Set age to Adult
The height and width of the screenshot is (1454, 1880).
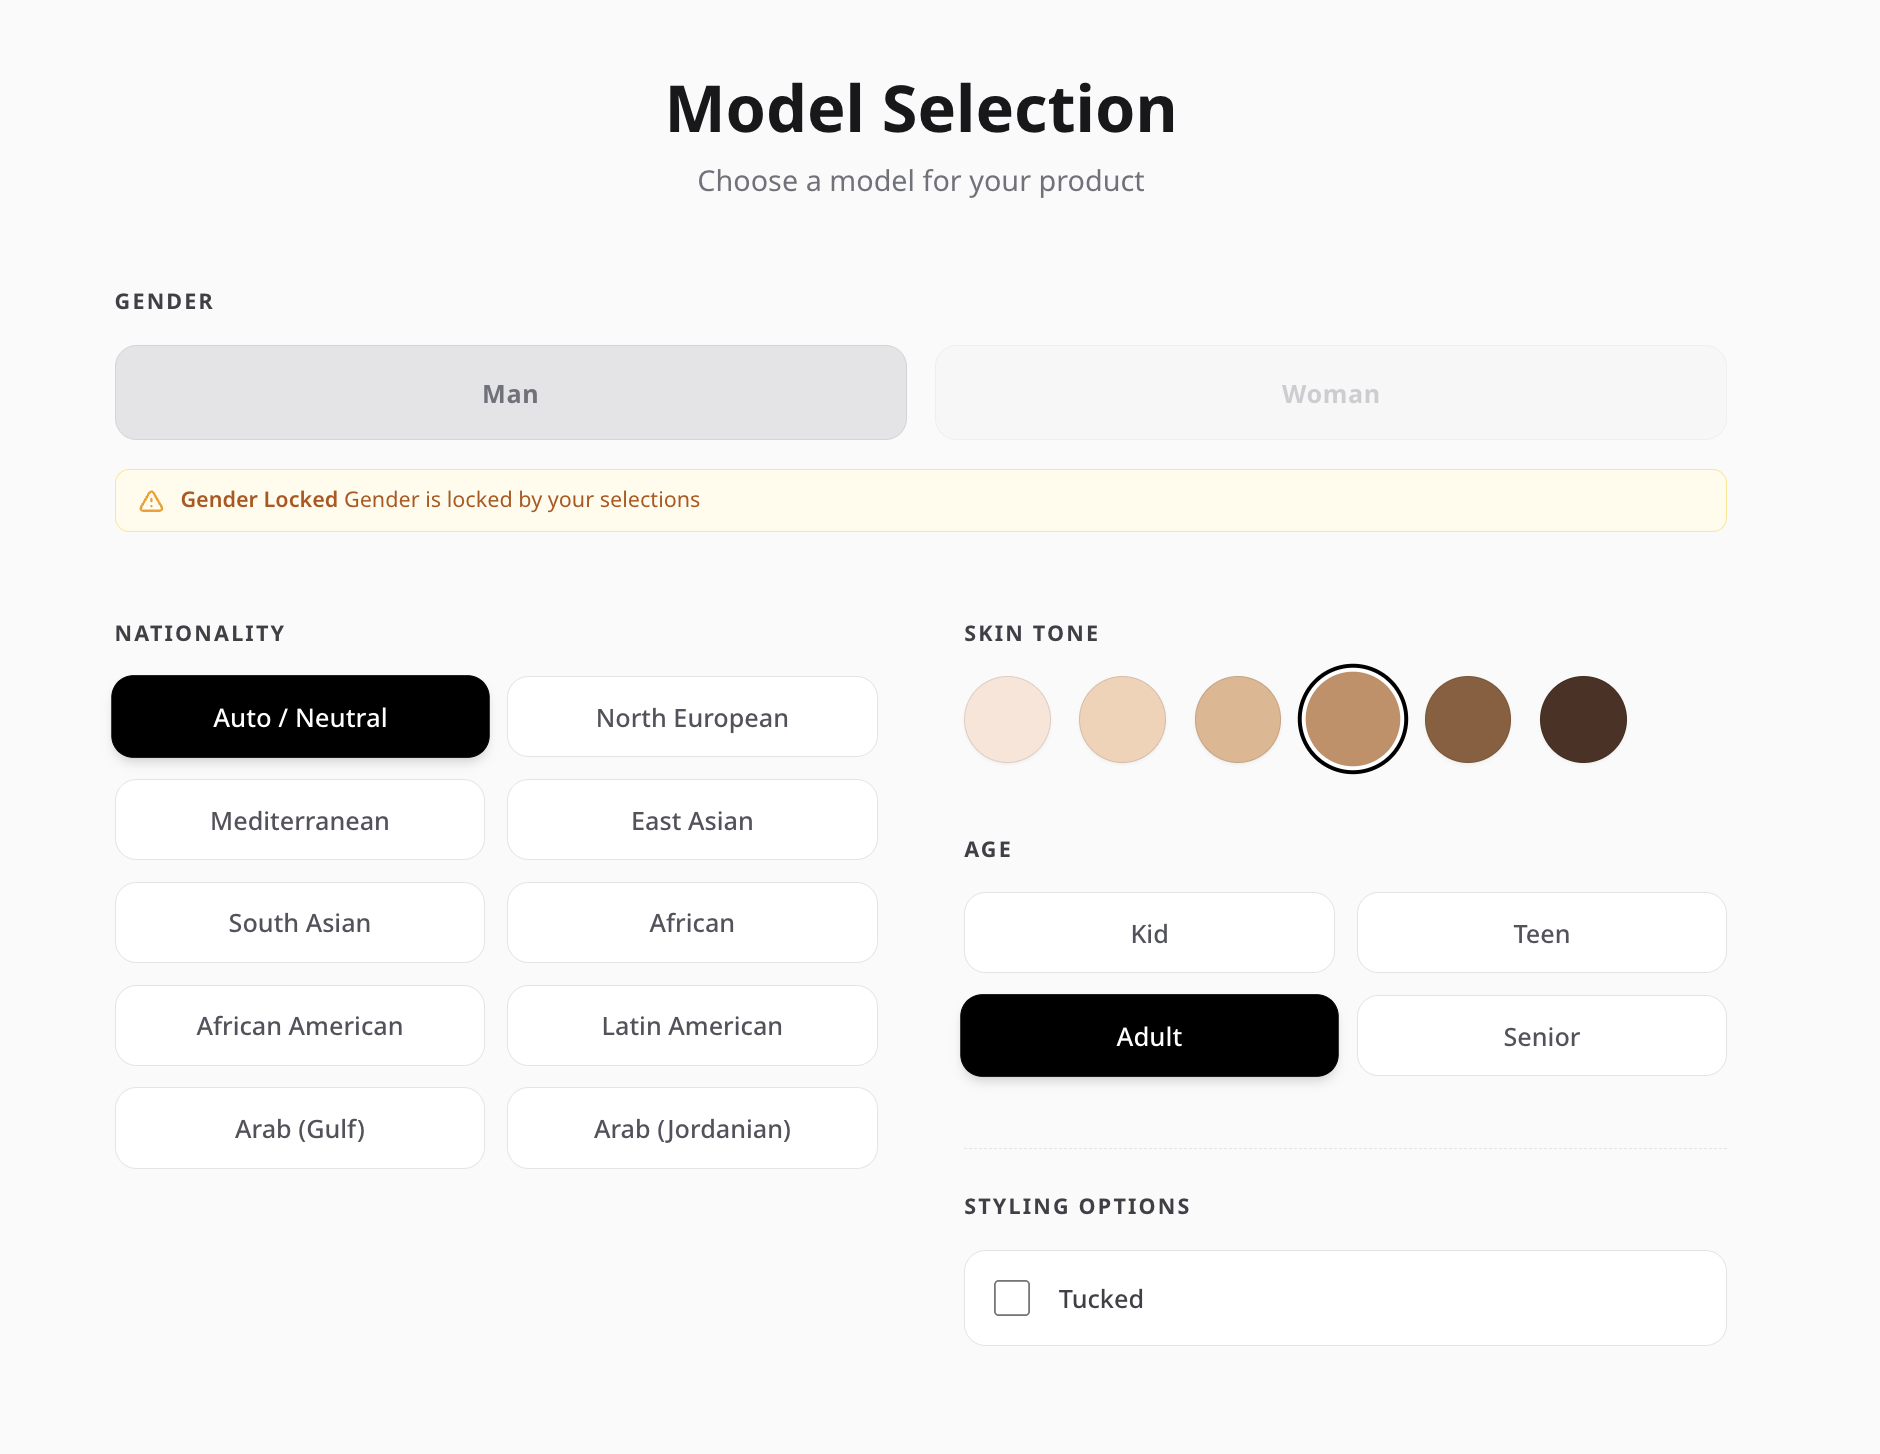1149,1036
